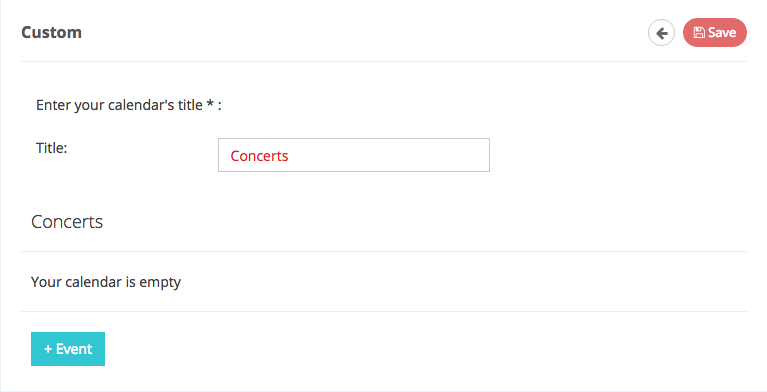Click the word 'empty' in calendar message
Viewport: 767px width, 392px height.
pyautogui.click(x=160, y=283)
